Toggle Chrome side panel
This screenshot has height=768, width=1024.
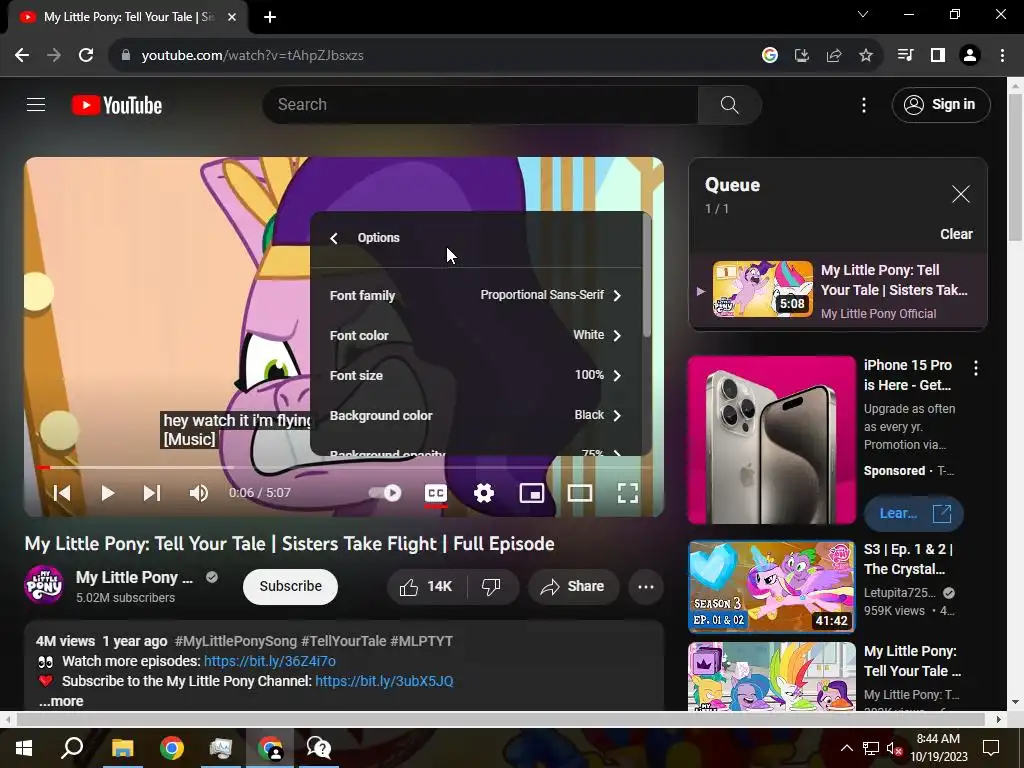[x=938, y=56]
